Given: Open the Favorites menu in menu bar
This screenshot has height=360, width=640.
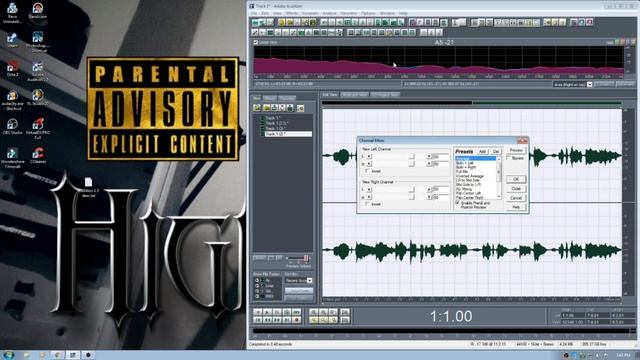Looking at the screenshot, I should [349, 13].
